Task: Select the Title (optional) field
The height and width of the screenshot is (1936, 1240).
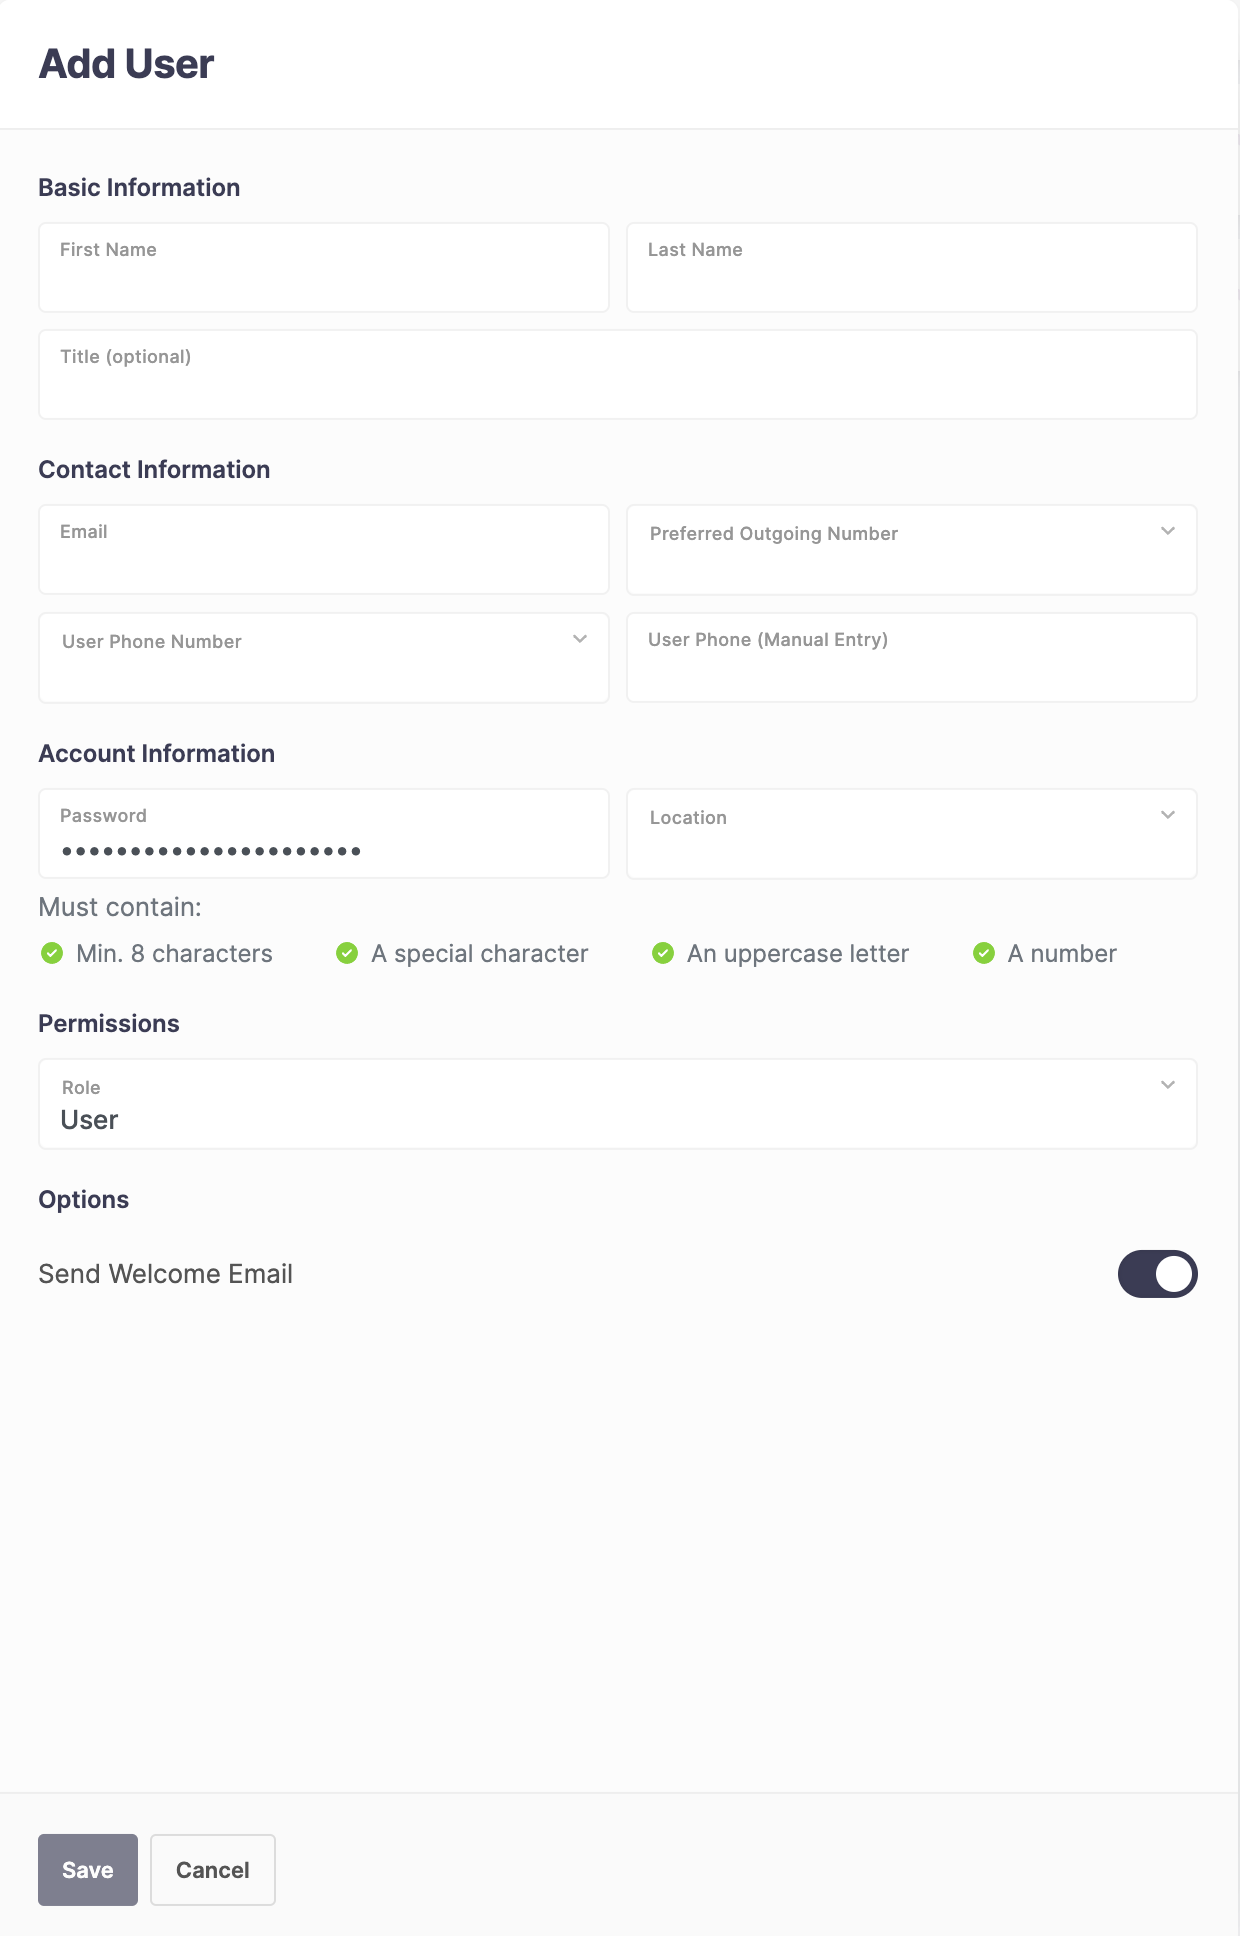Action: (618, 375)
